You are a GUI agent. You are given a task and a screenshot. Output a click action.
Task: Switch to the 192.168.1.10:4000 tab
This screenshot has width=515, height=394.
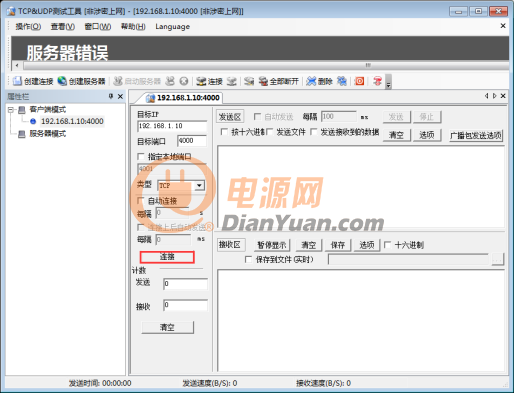[x=183, y=98]
